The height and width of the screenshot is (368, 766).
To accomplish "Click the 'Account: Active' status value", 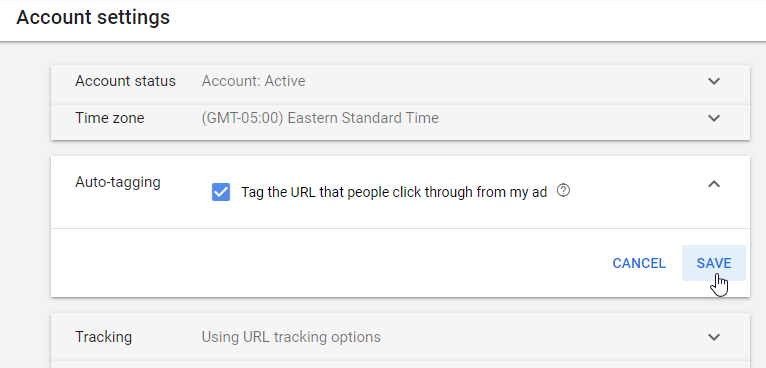I will (254, 81).
